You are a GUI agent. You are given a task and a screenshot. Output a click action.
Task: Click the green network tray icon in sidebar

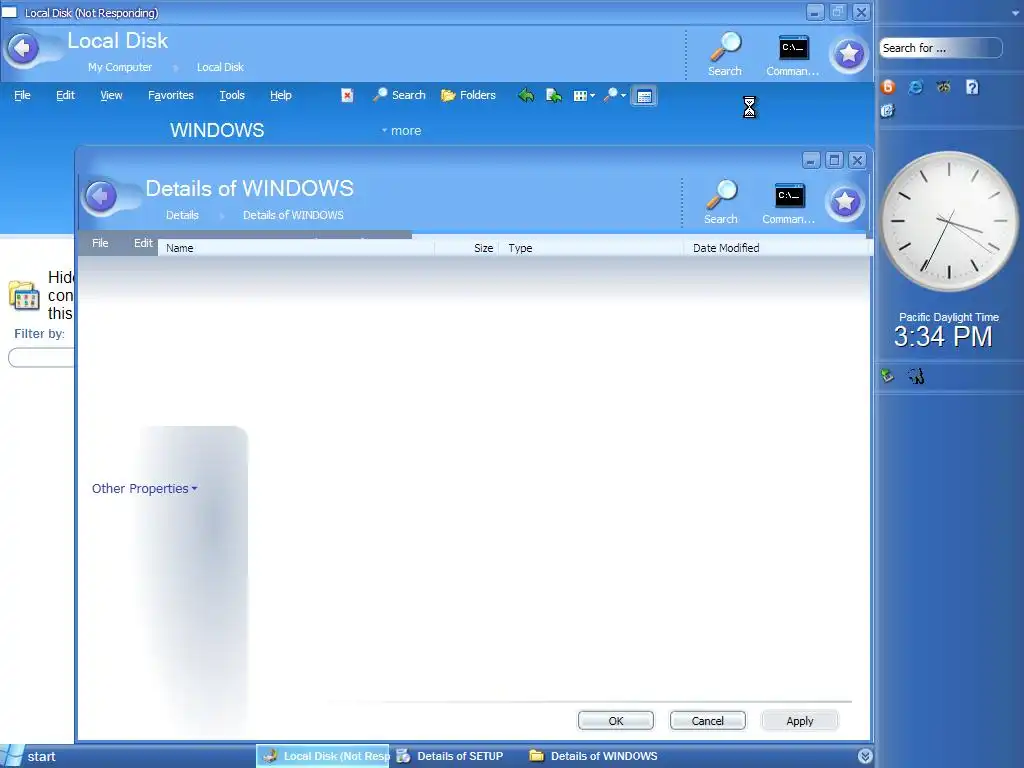coord(888,376)
